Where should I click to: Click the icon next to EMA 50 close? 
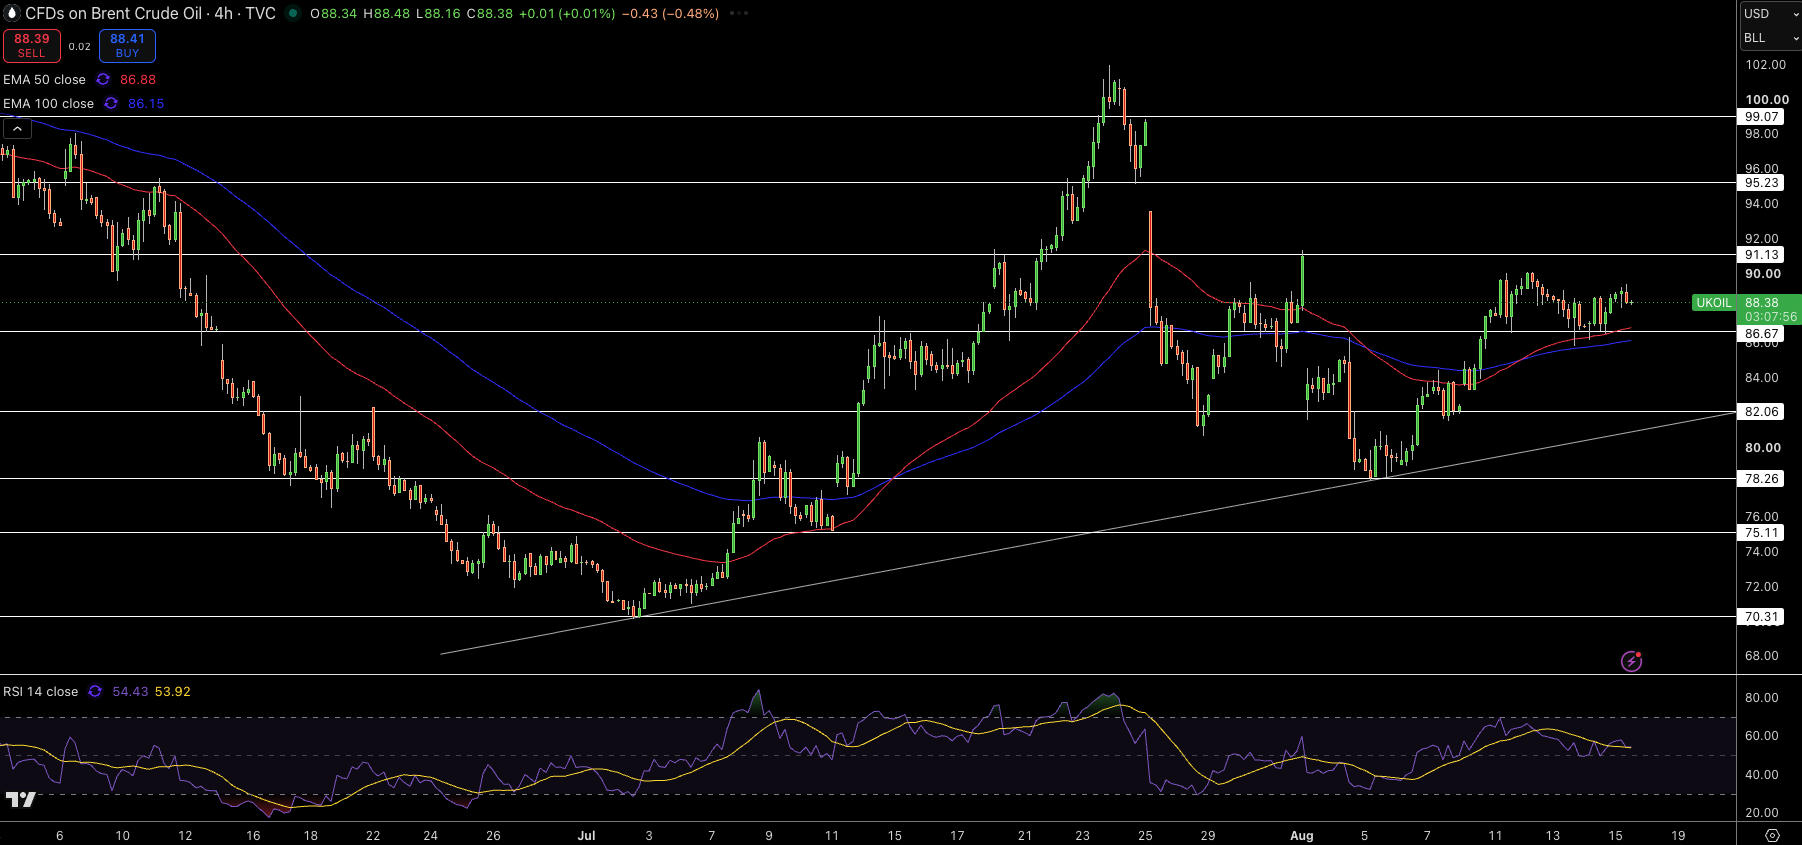click(103, 79)
